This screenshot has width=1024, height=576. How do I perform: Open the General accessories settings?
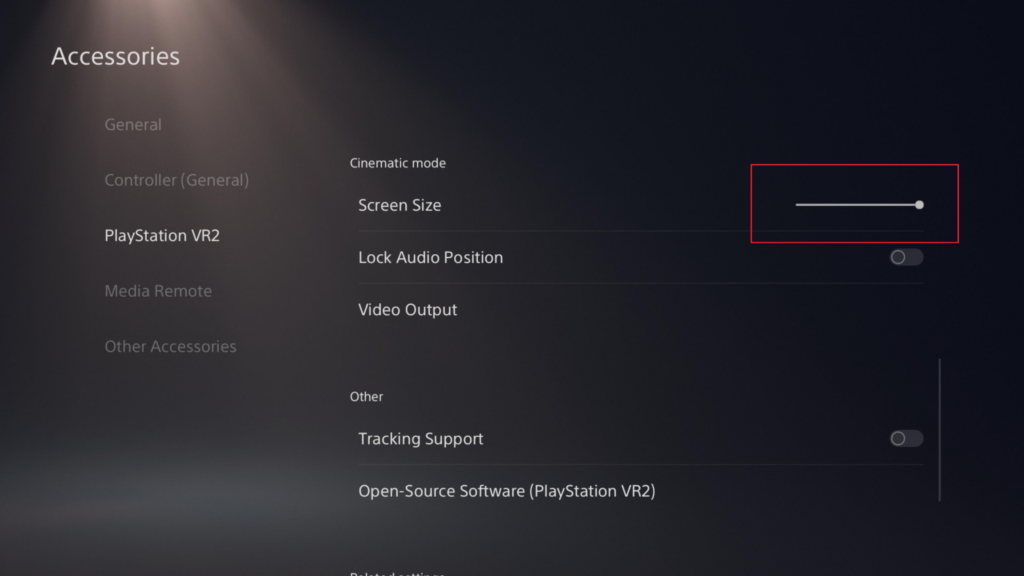(x=133, y=124)
